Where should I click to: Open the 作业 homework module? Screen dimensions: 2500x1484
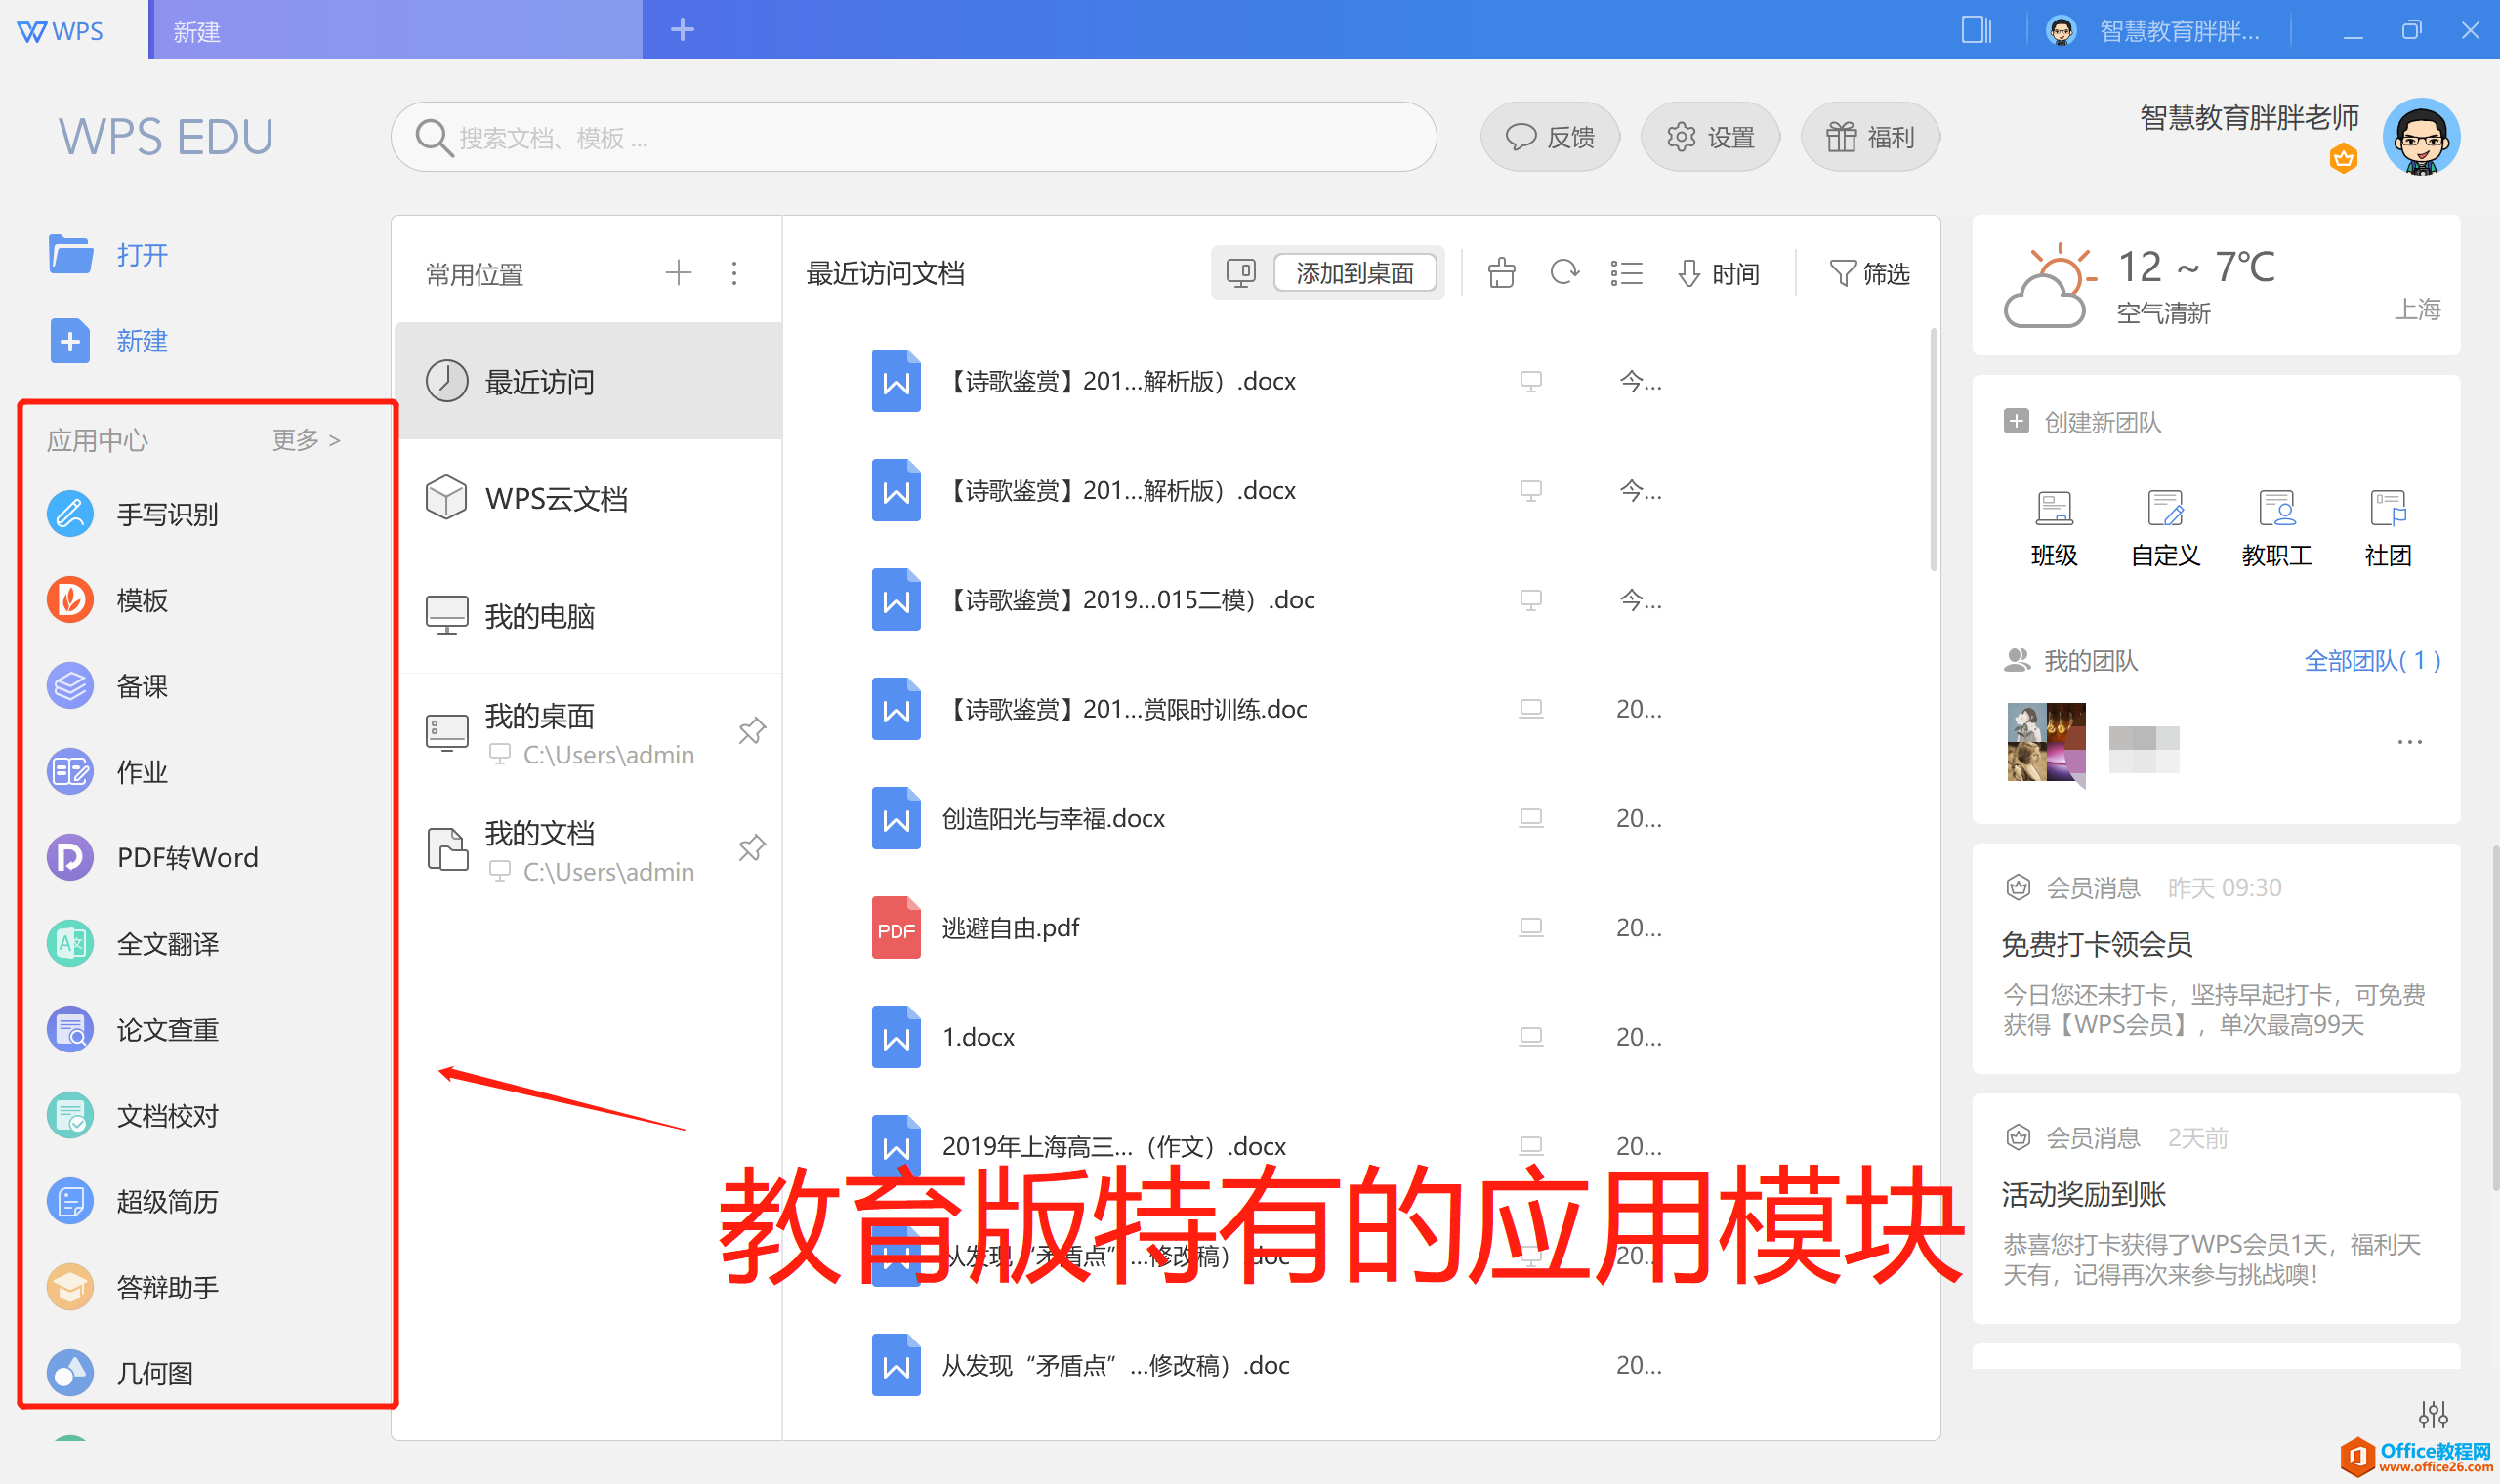(107, 772)
